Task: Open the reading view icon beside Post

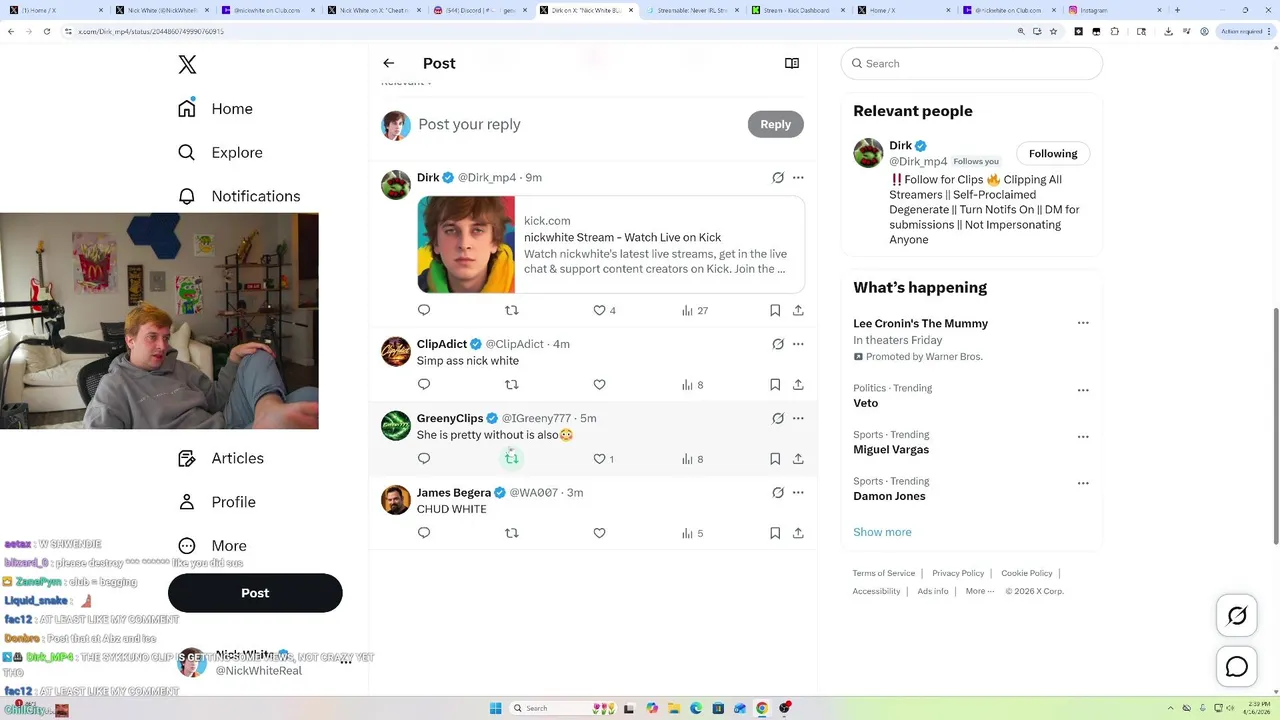Action: point(792,63)
